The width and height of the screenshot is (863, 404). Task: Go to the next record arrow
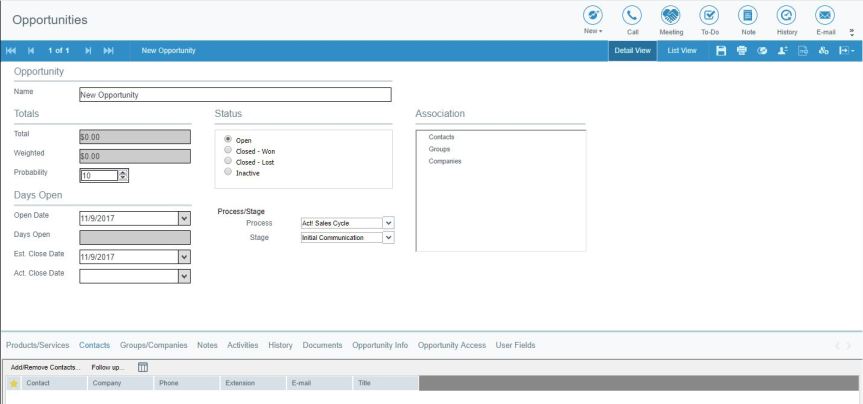87,51
